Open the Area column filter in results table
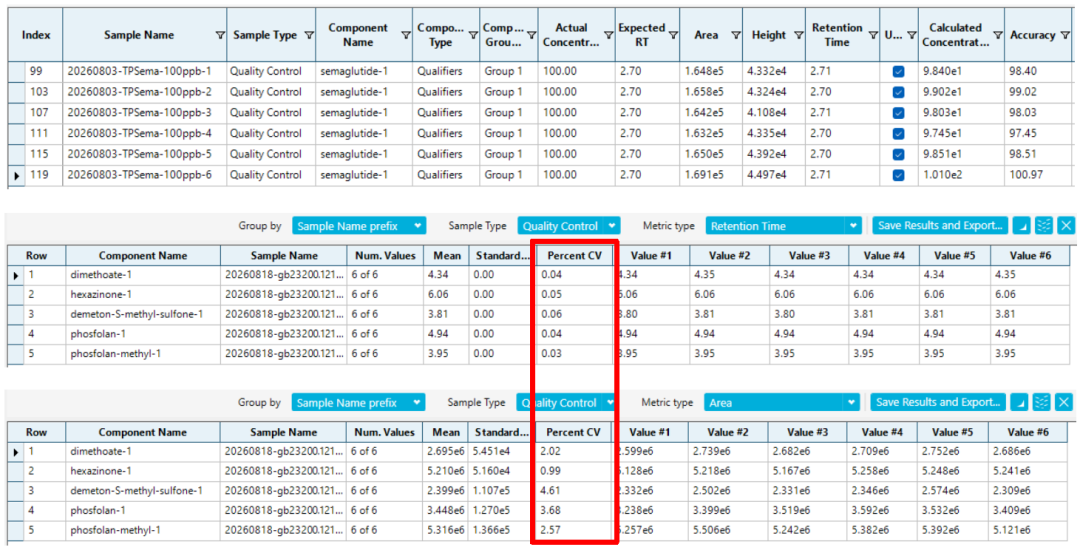The width and height of the screenshot is (1080, 550). pyautogui.click(x=736, y=35)
